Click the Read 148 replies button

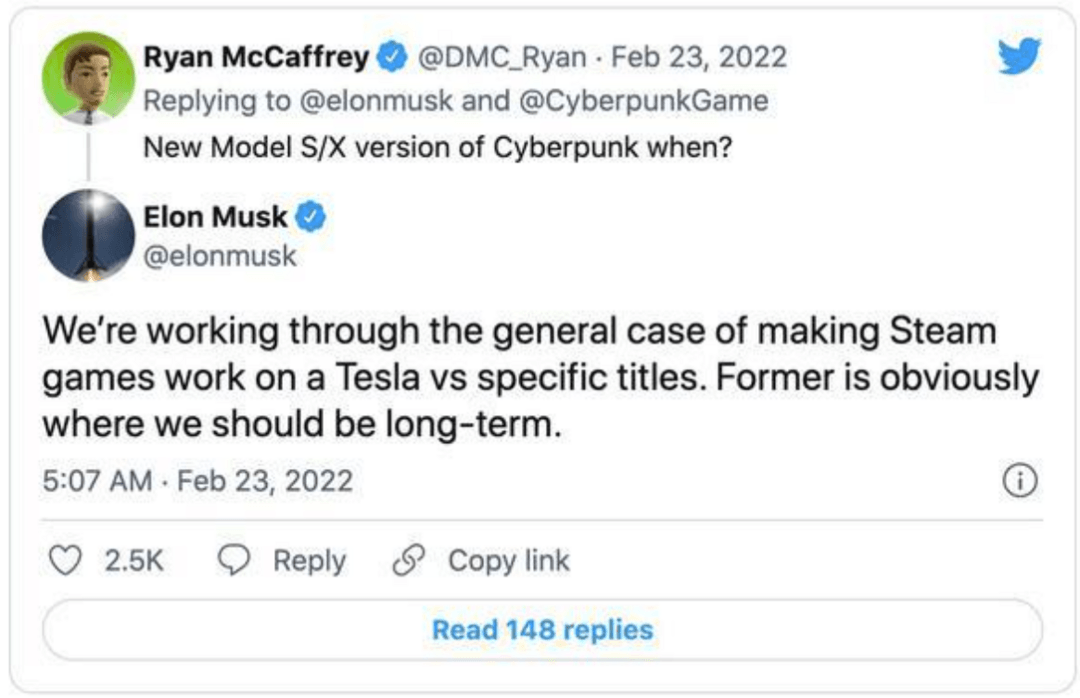point(542,630)
